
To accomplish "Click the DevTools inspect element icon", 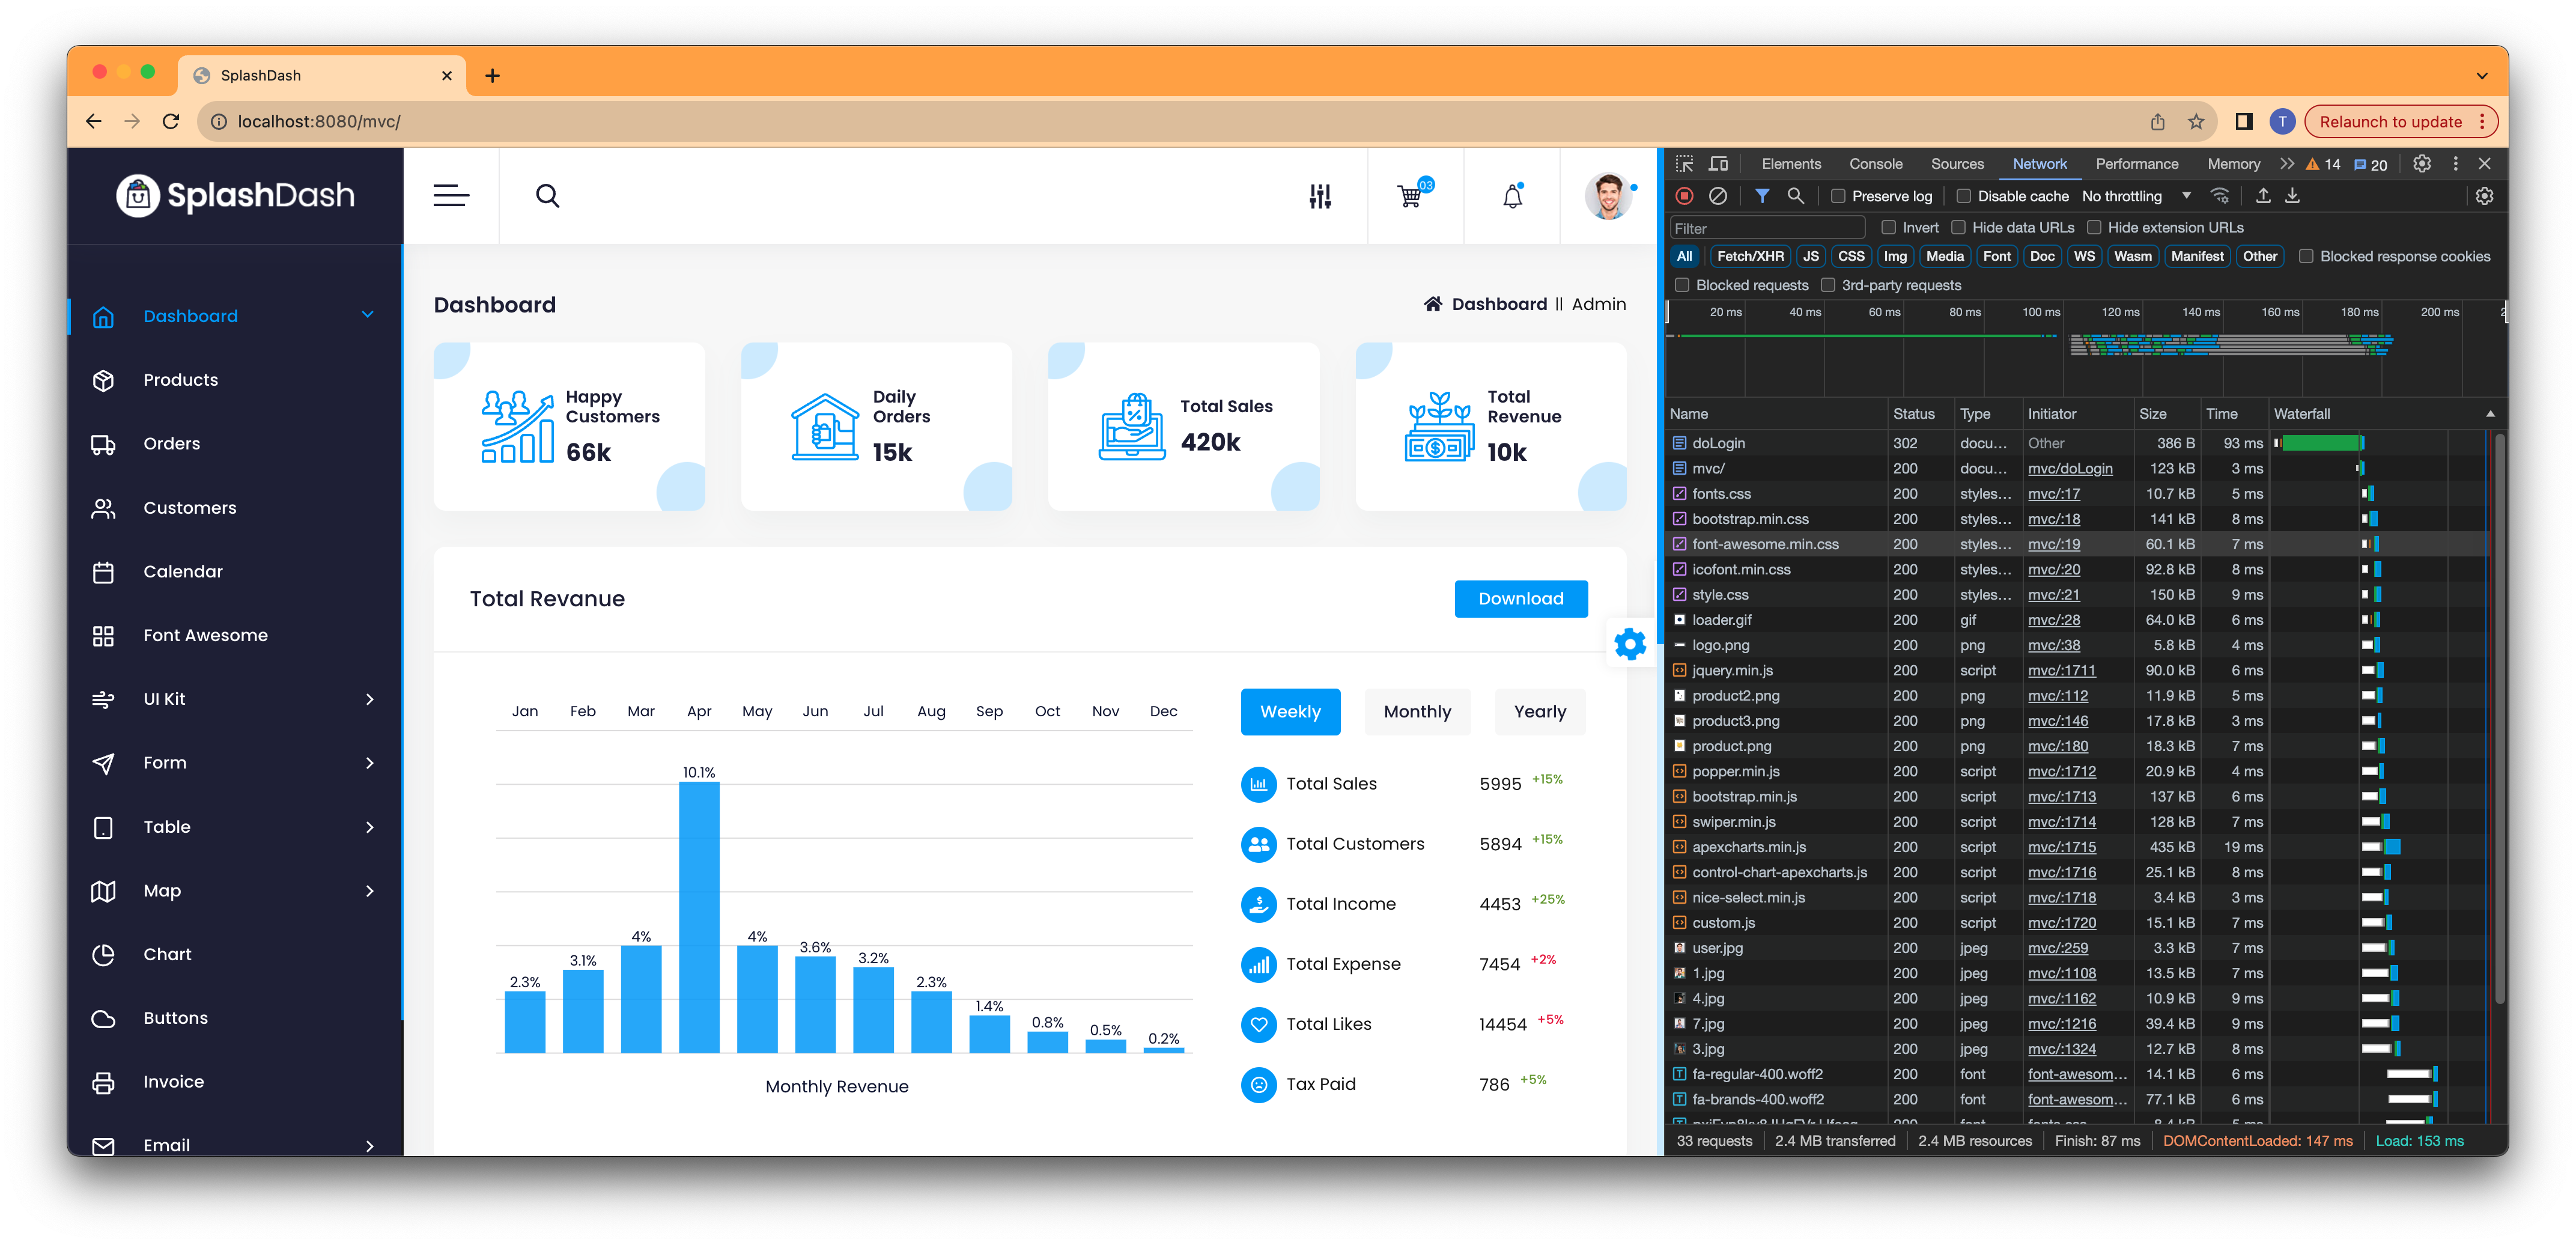I will point(1685,164).
